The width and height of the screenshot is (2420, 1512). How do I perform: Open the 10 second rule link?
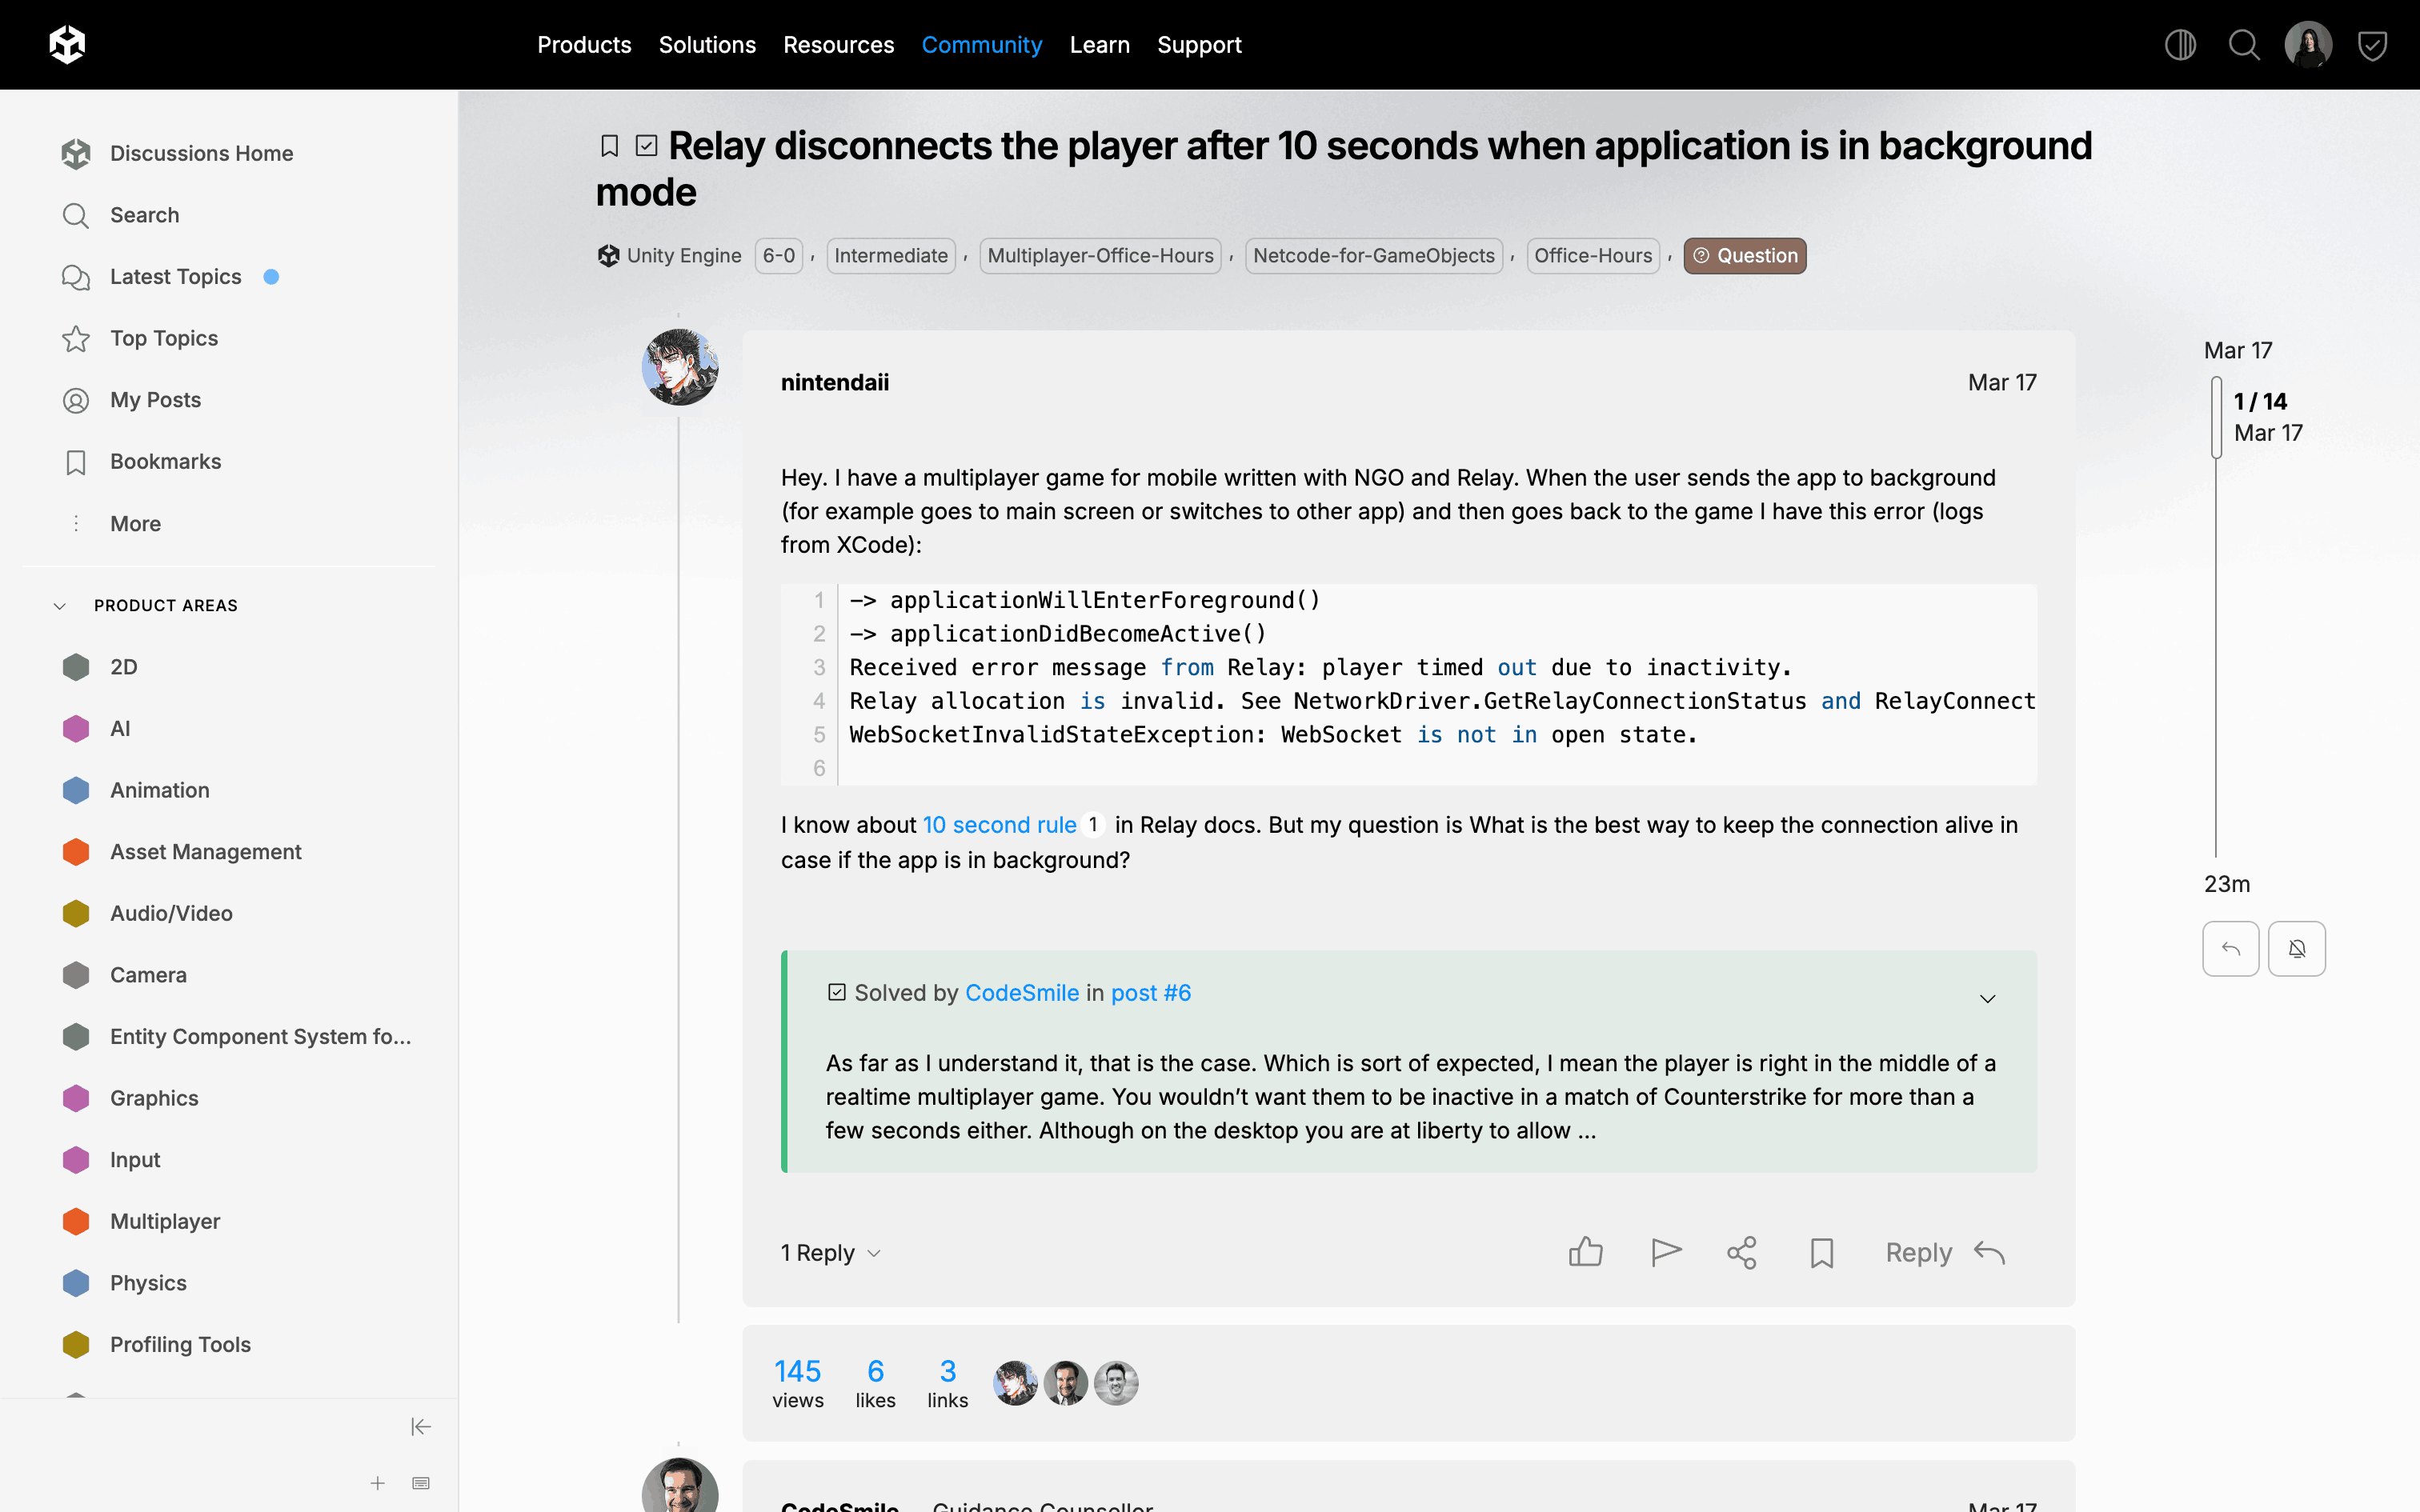[x=998, y=825]
